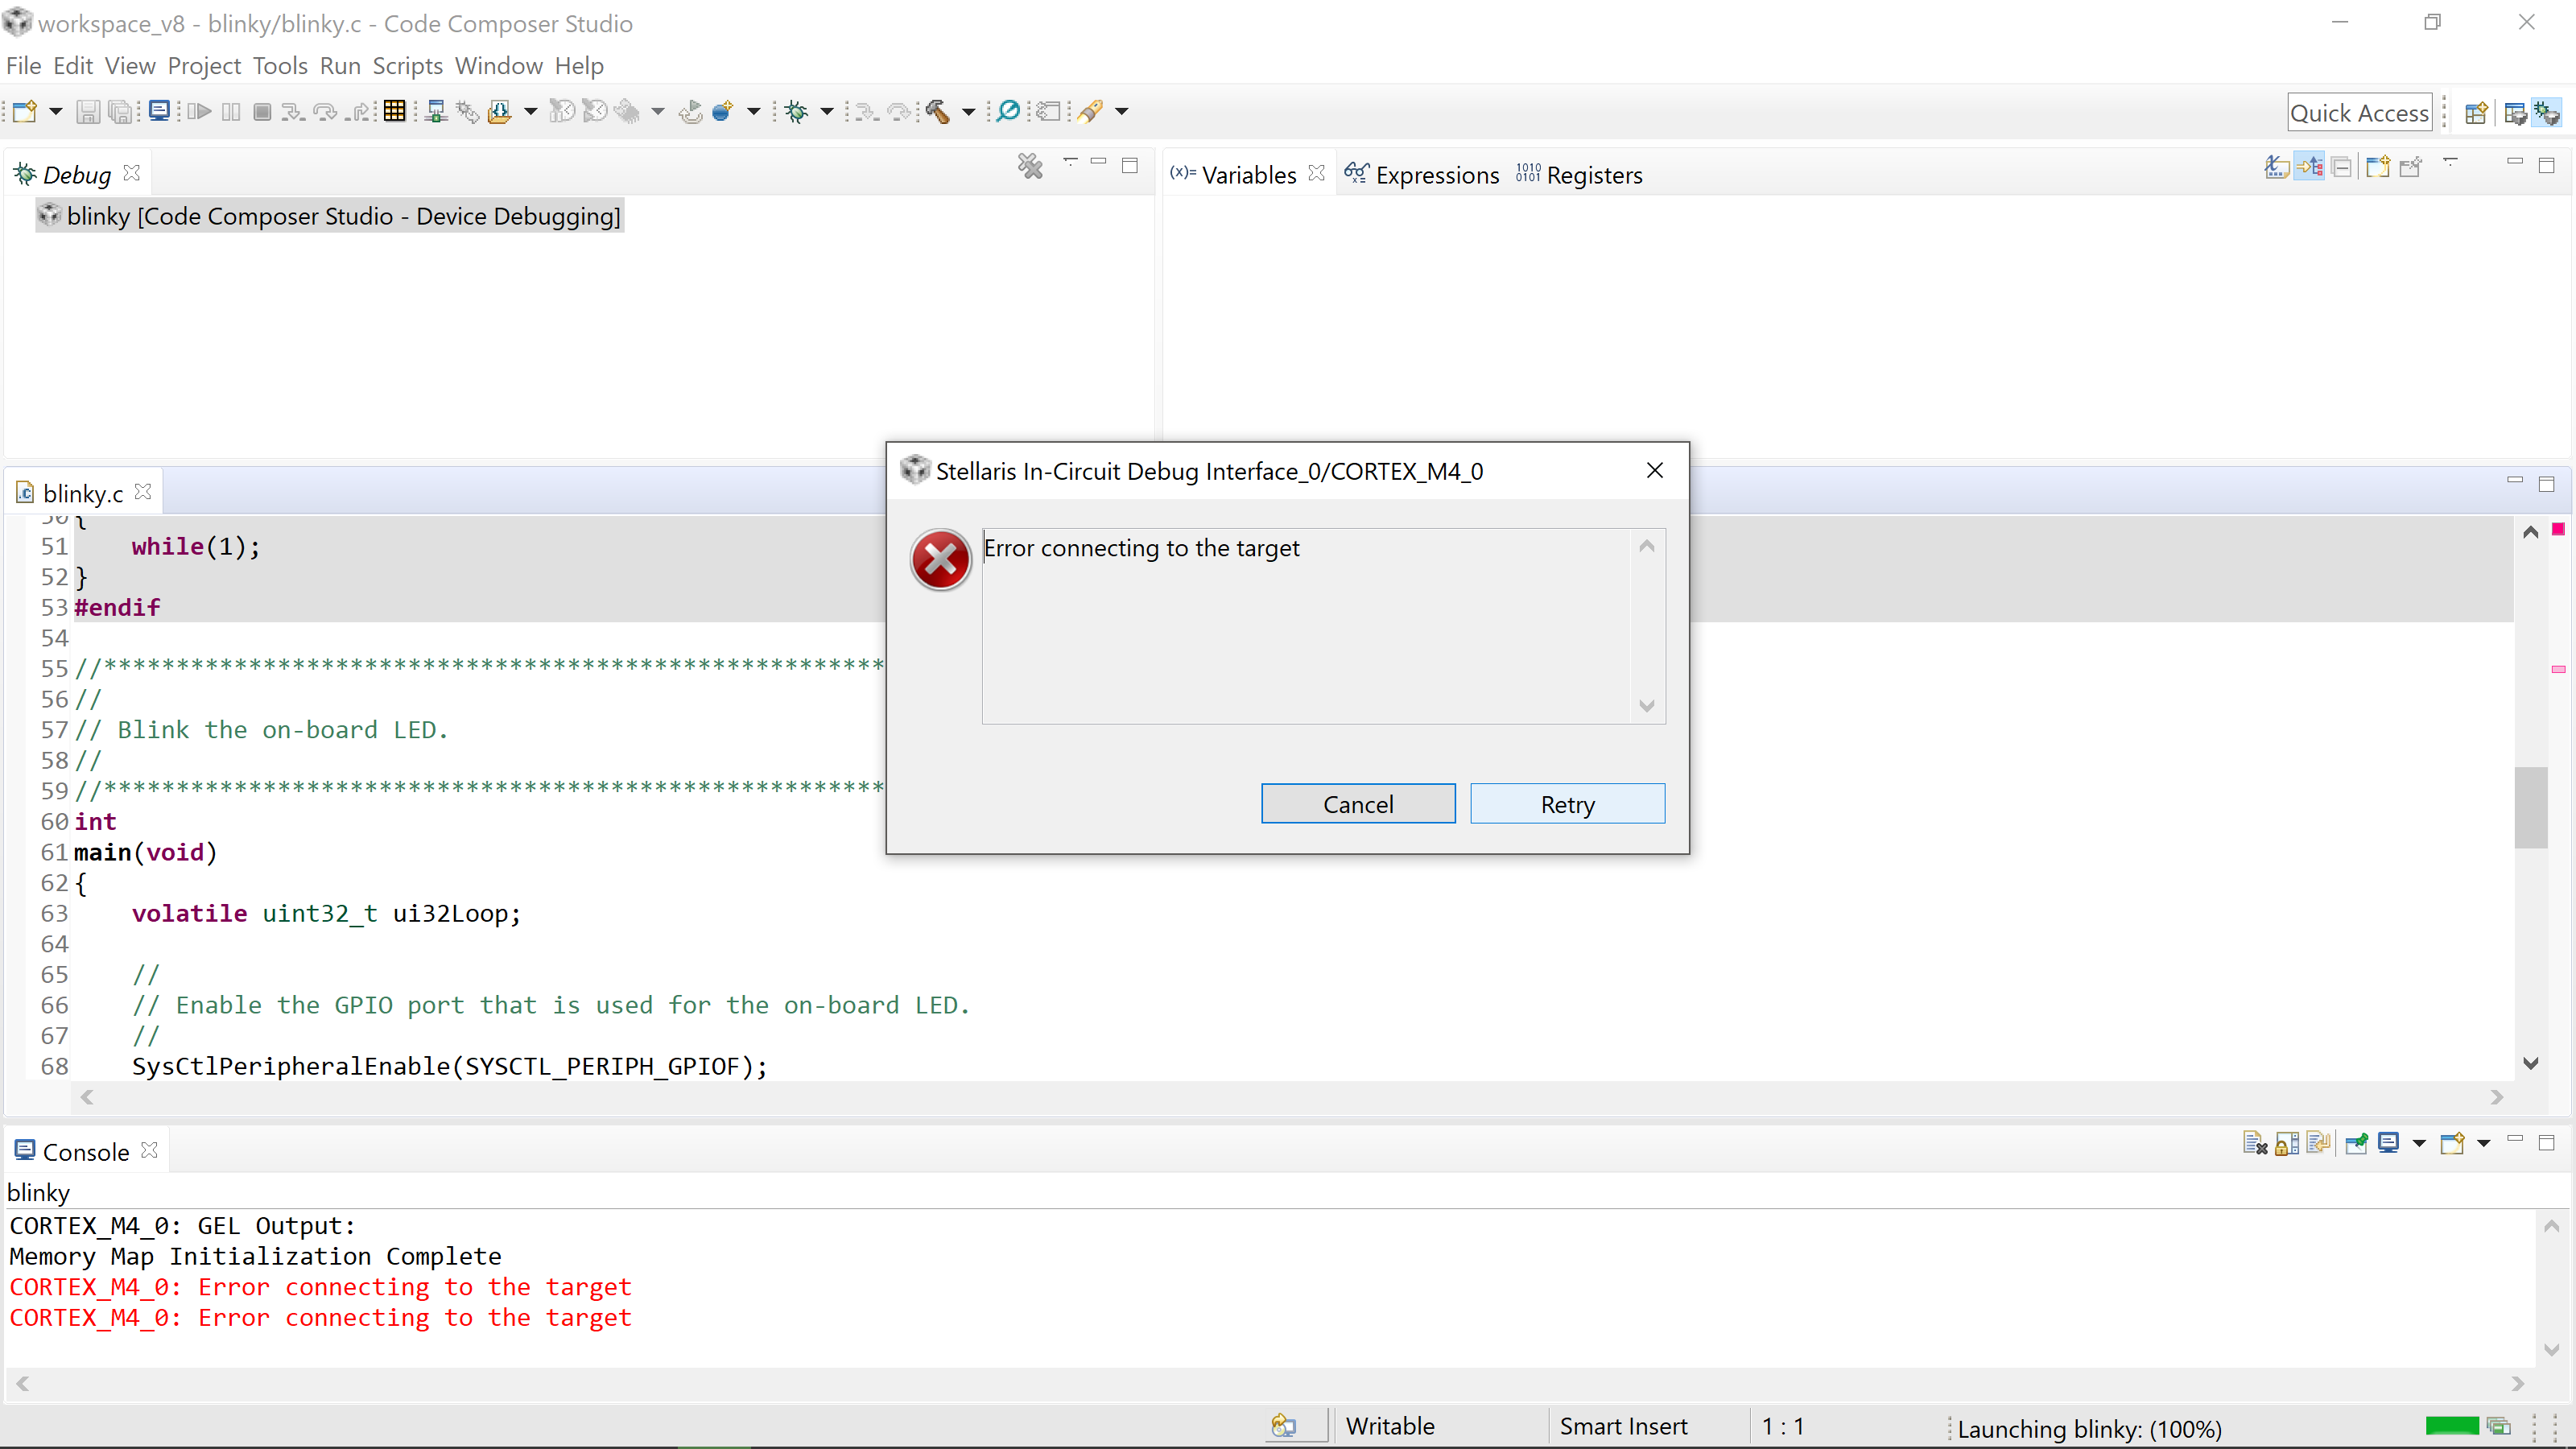Click Retry in the error dialog

[1567, 804]
